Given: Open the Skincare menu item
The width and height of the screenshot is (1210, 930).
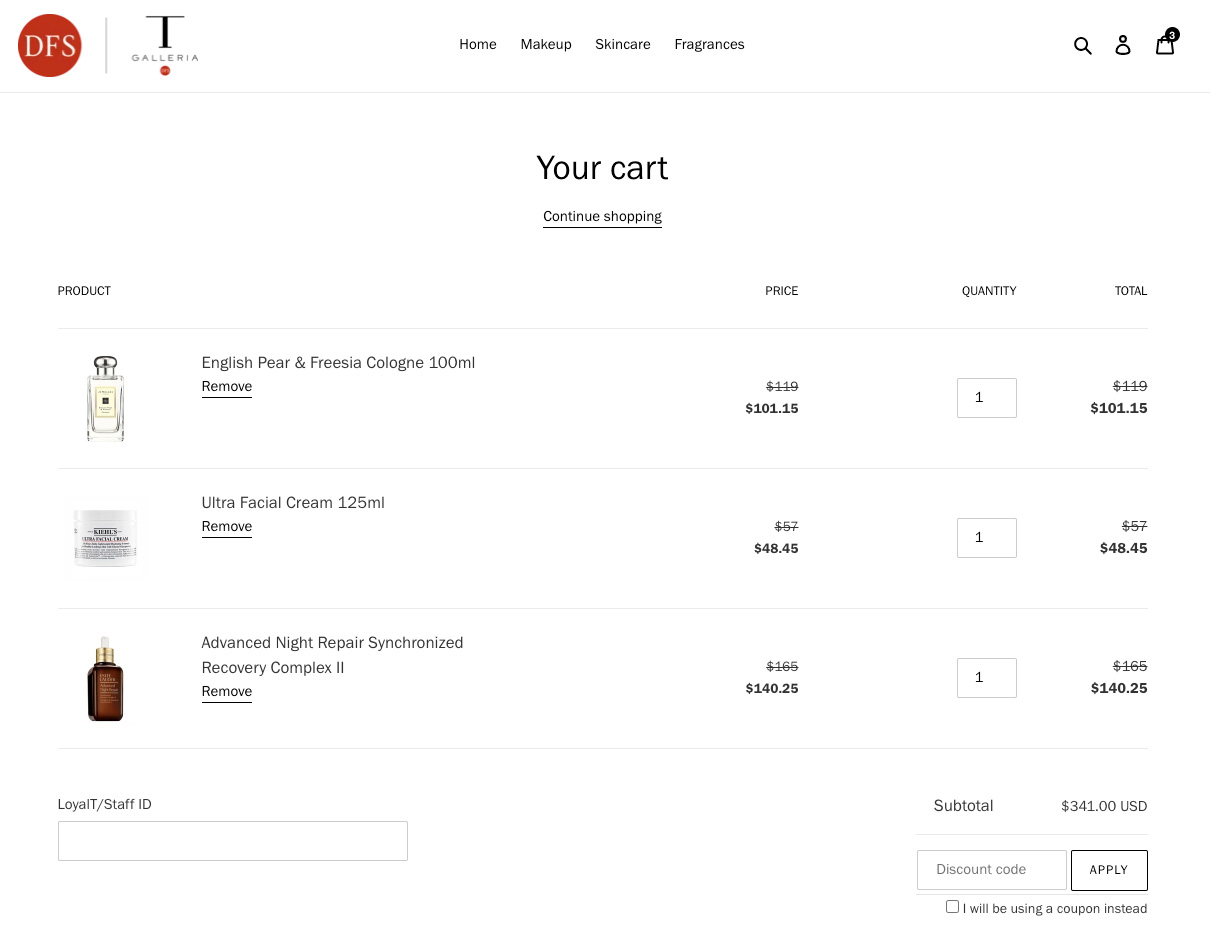Looking at the screenshot, I should pos(623,44).
